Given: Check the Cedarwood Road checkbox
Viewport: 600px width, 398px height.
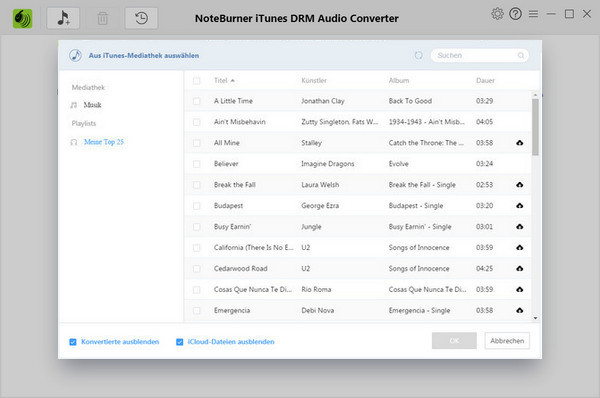Looking at the screenshot, I should [196, 269].
